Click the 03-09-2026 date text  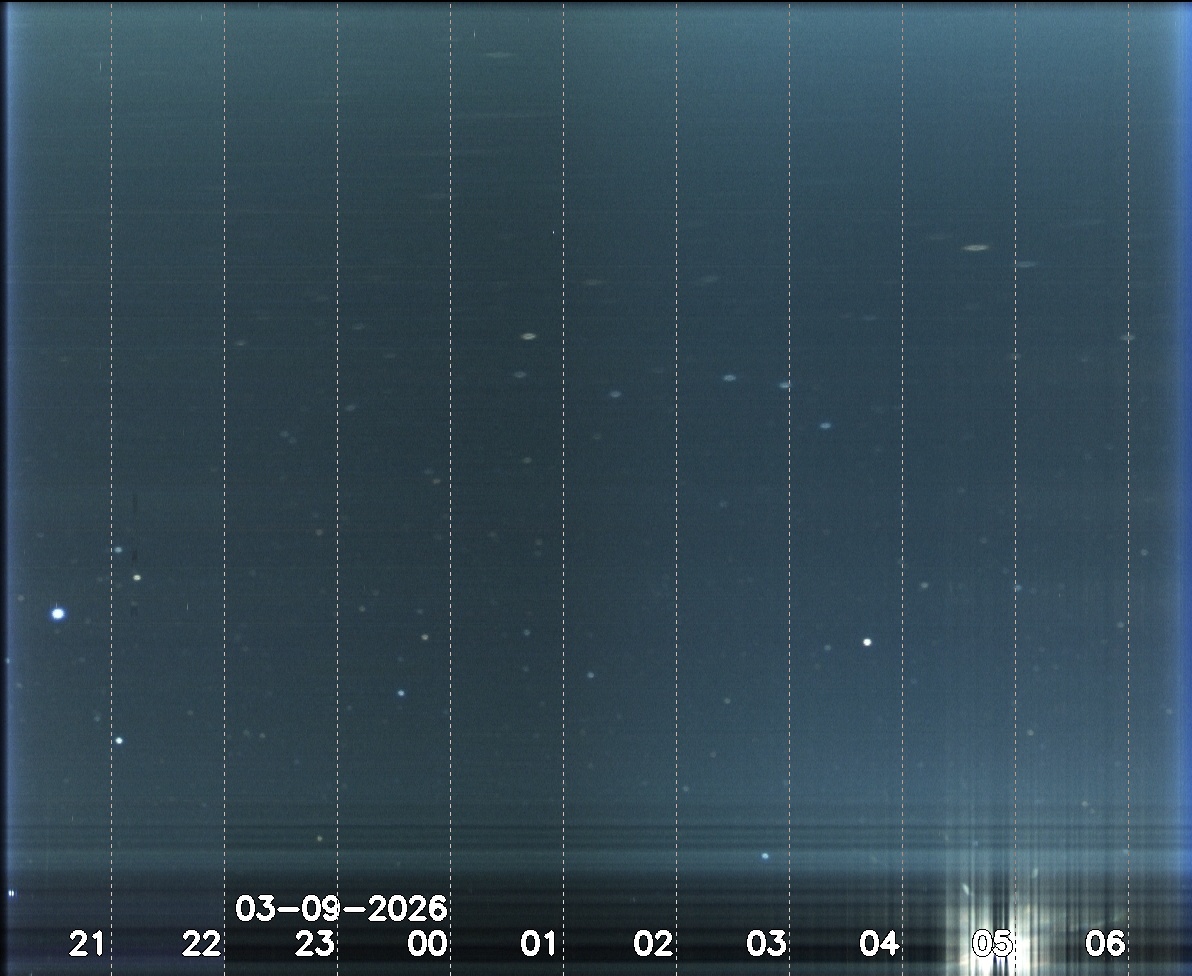click(341, 909)
